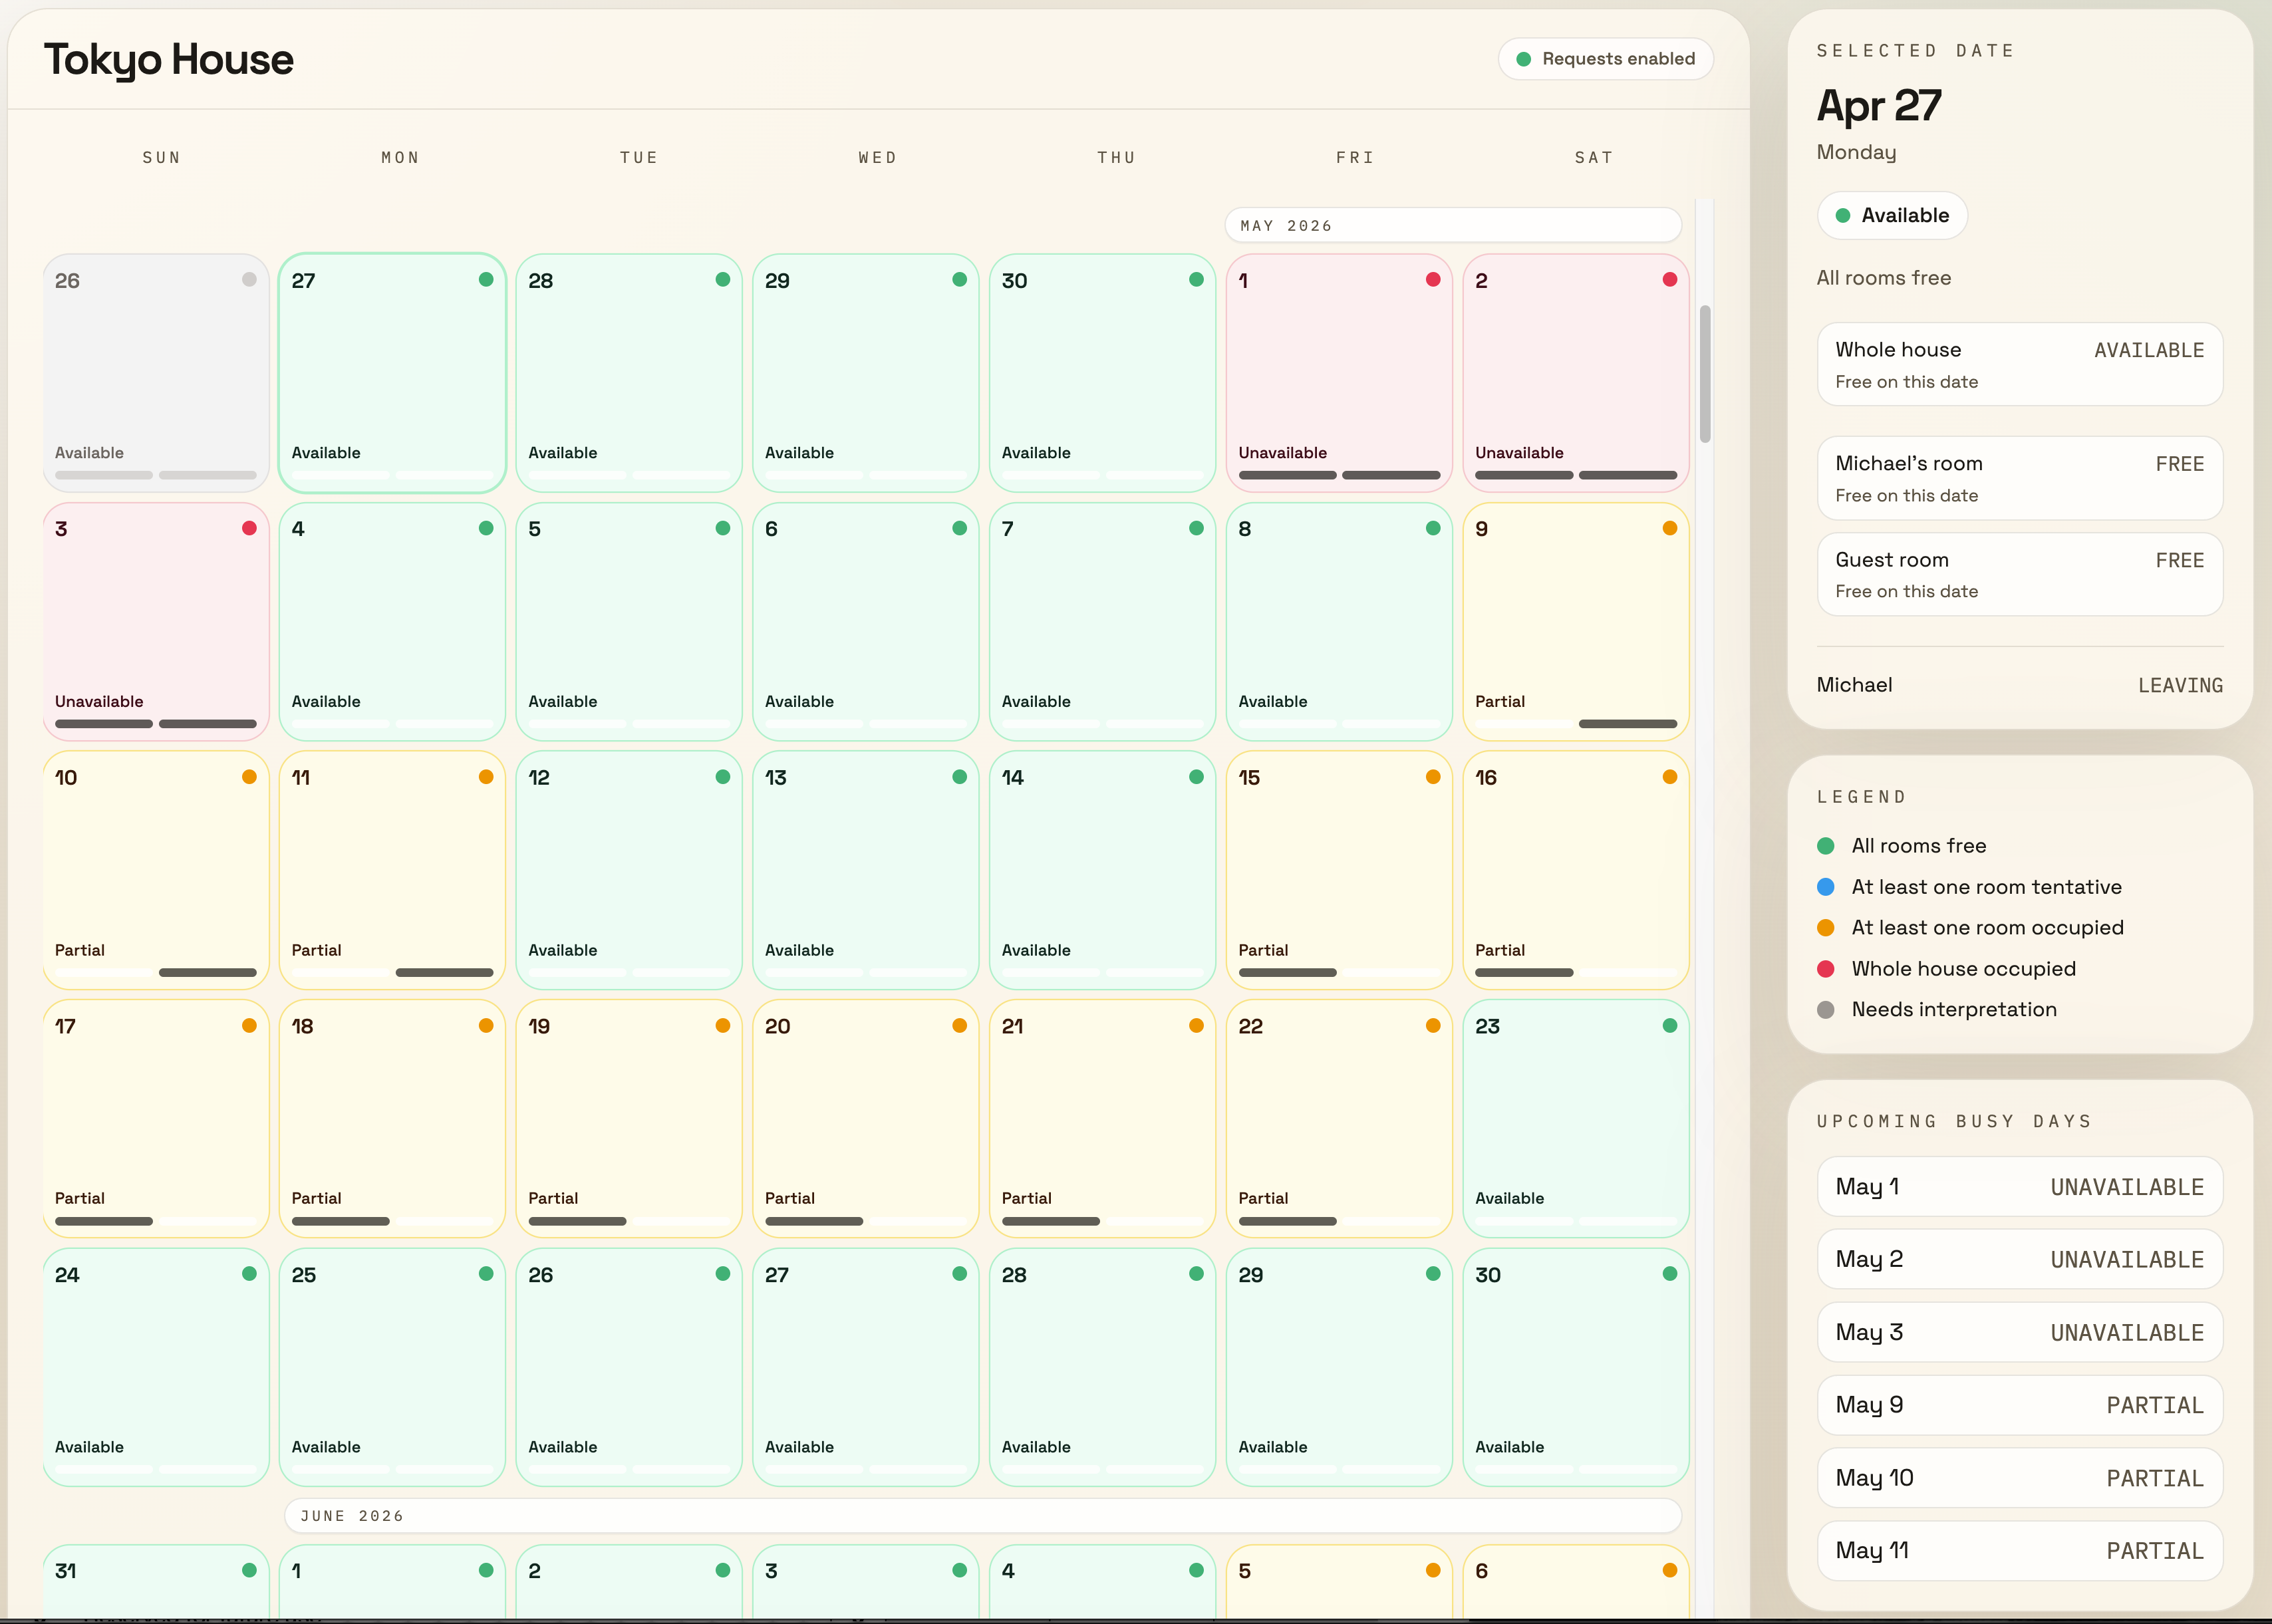Screen dimensions: 2272x1624
Task: Select May 4 available day
Action: (x=392, y=621)
